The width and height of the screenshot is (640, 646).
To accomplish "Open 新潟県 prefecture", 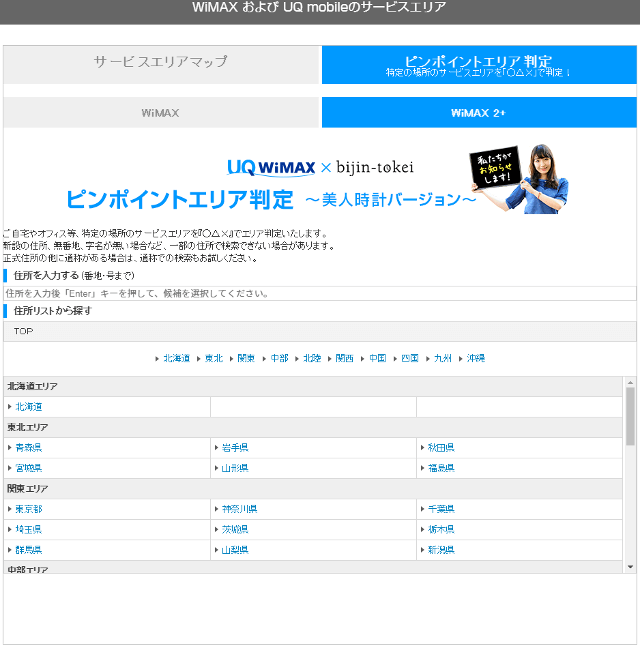I will click(x=441, y=550).
